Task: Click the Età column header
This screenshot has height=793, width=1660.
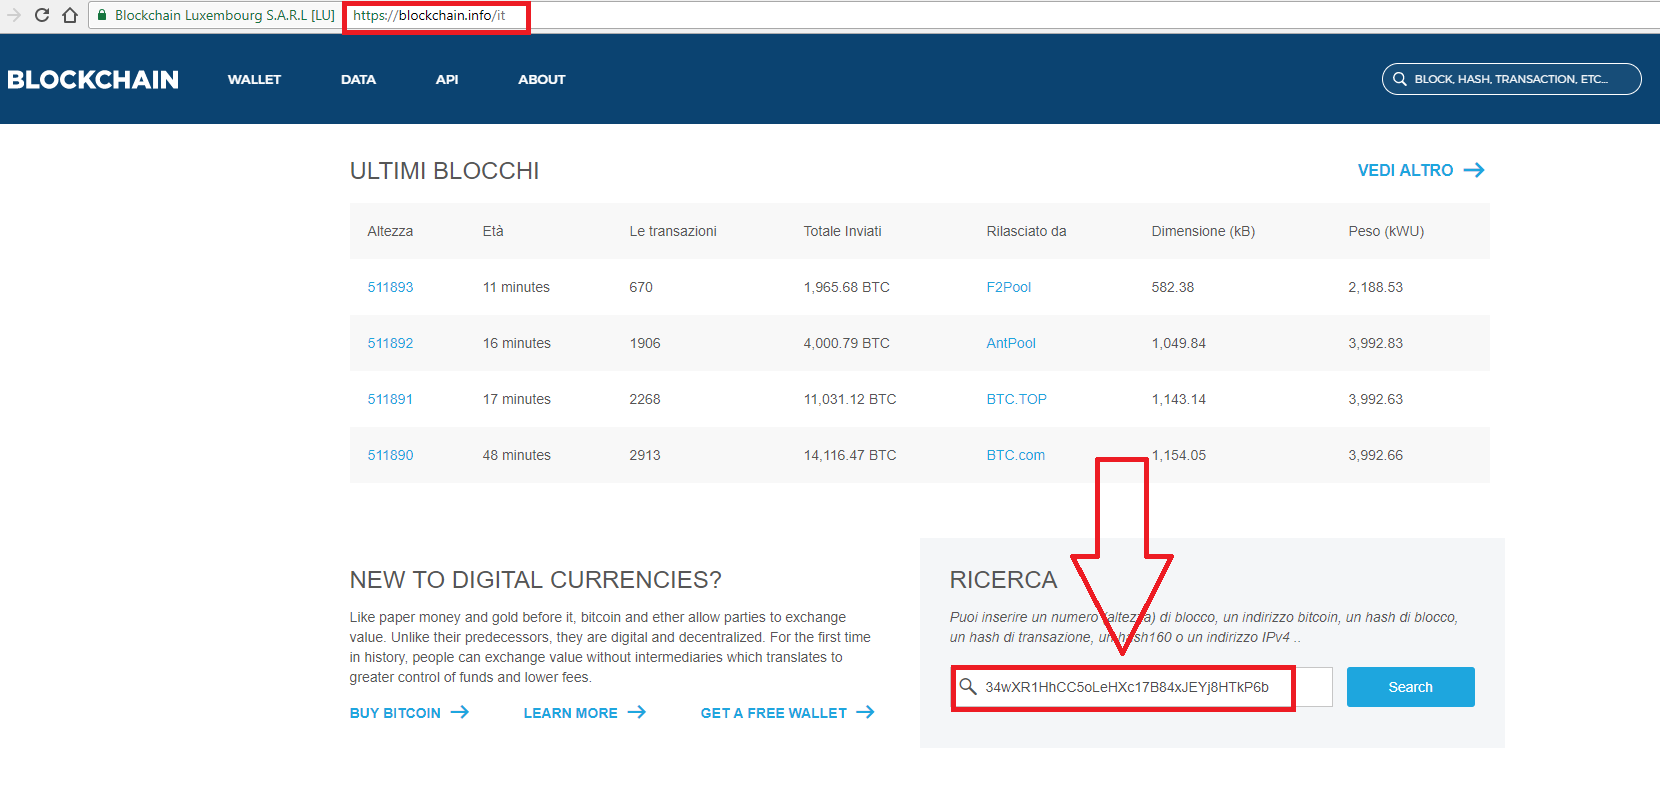Action: pyautogui.click(x=493, y=231)
